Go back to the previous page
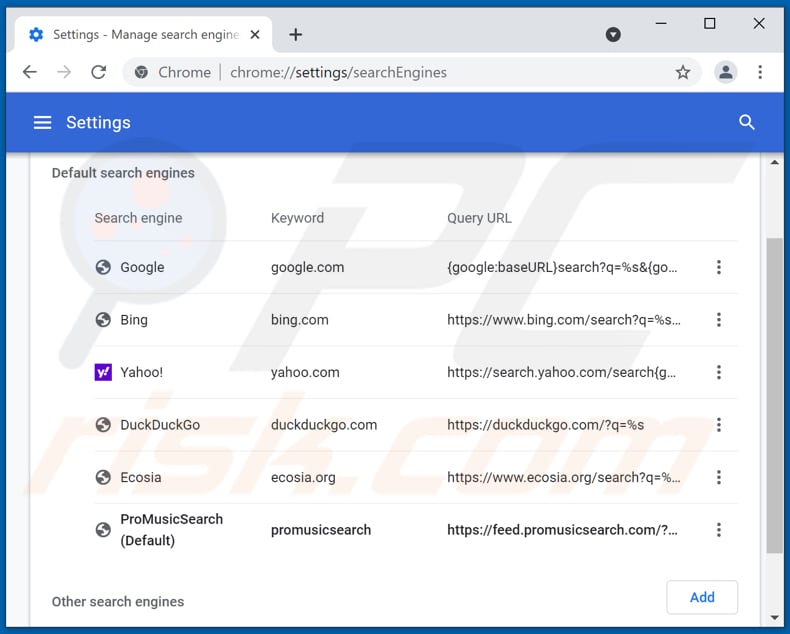This screenshot has width=790, height=634. click(30, 72)
